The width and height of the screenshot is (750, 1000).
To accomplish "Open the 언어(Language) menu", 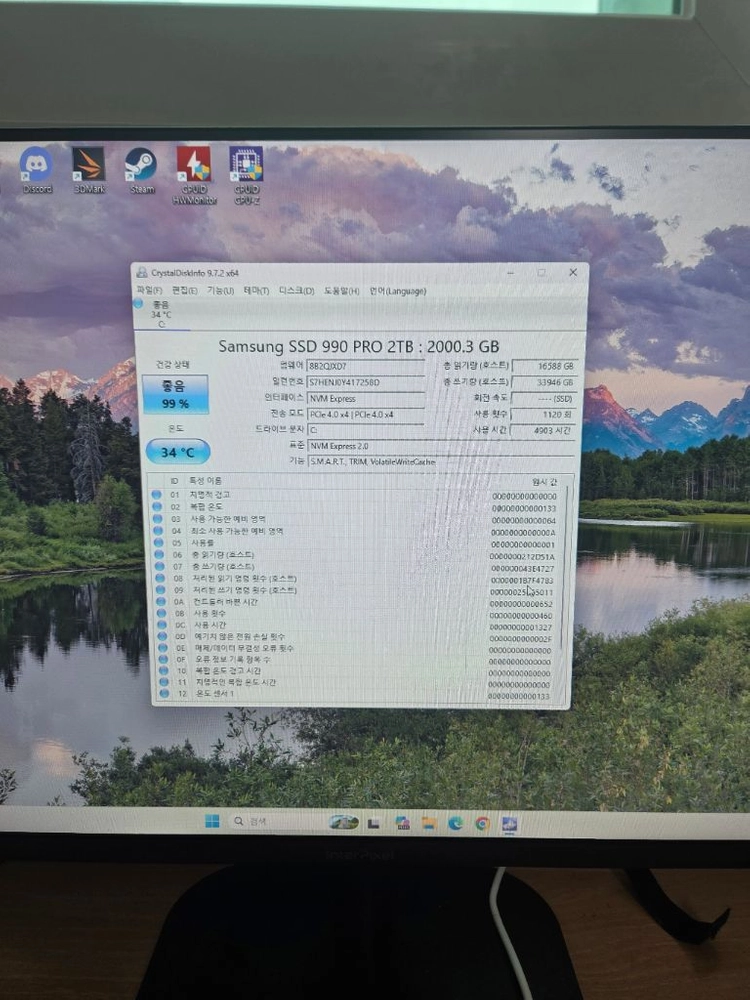I will pyautogui.click(x=397, y=291).
